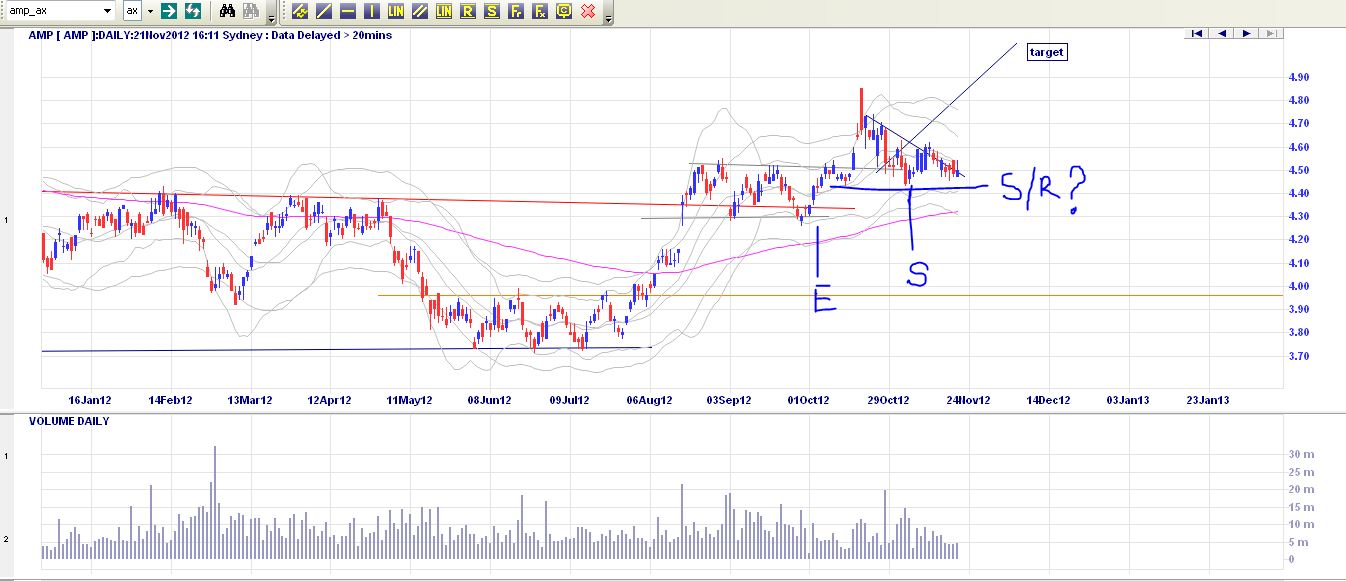
Task: Click the 4.50 price axis label
Action: (1299, 170)
